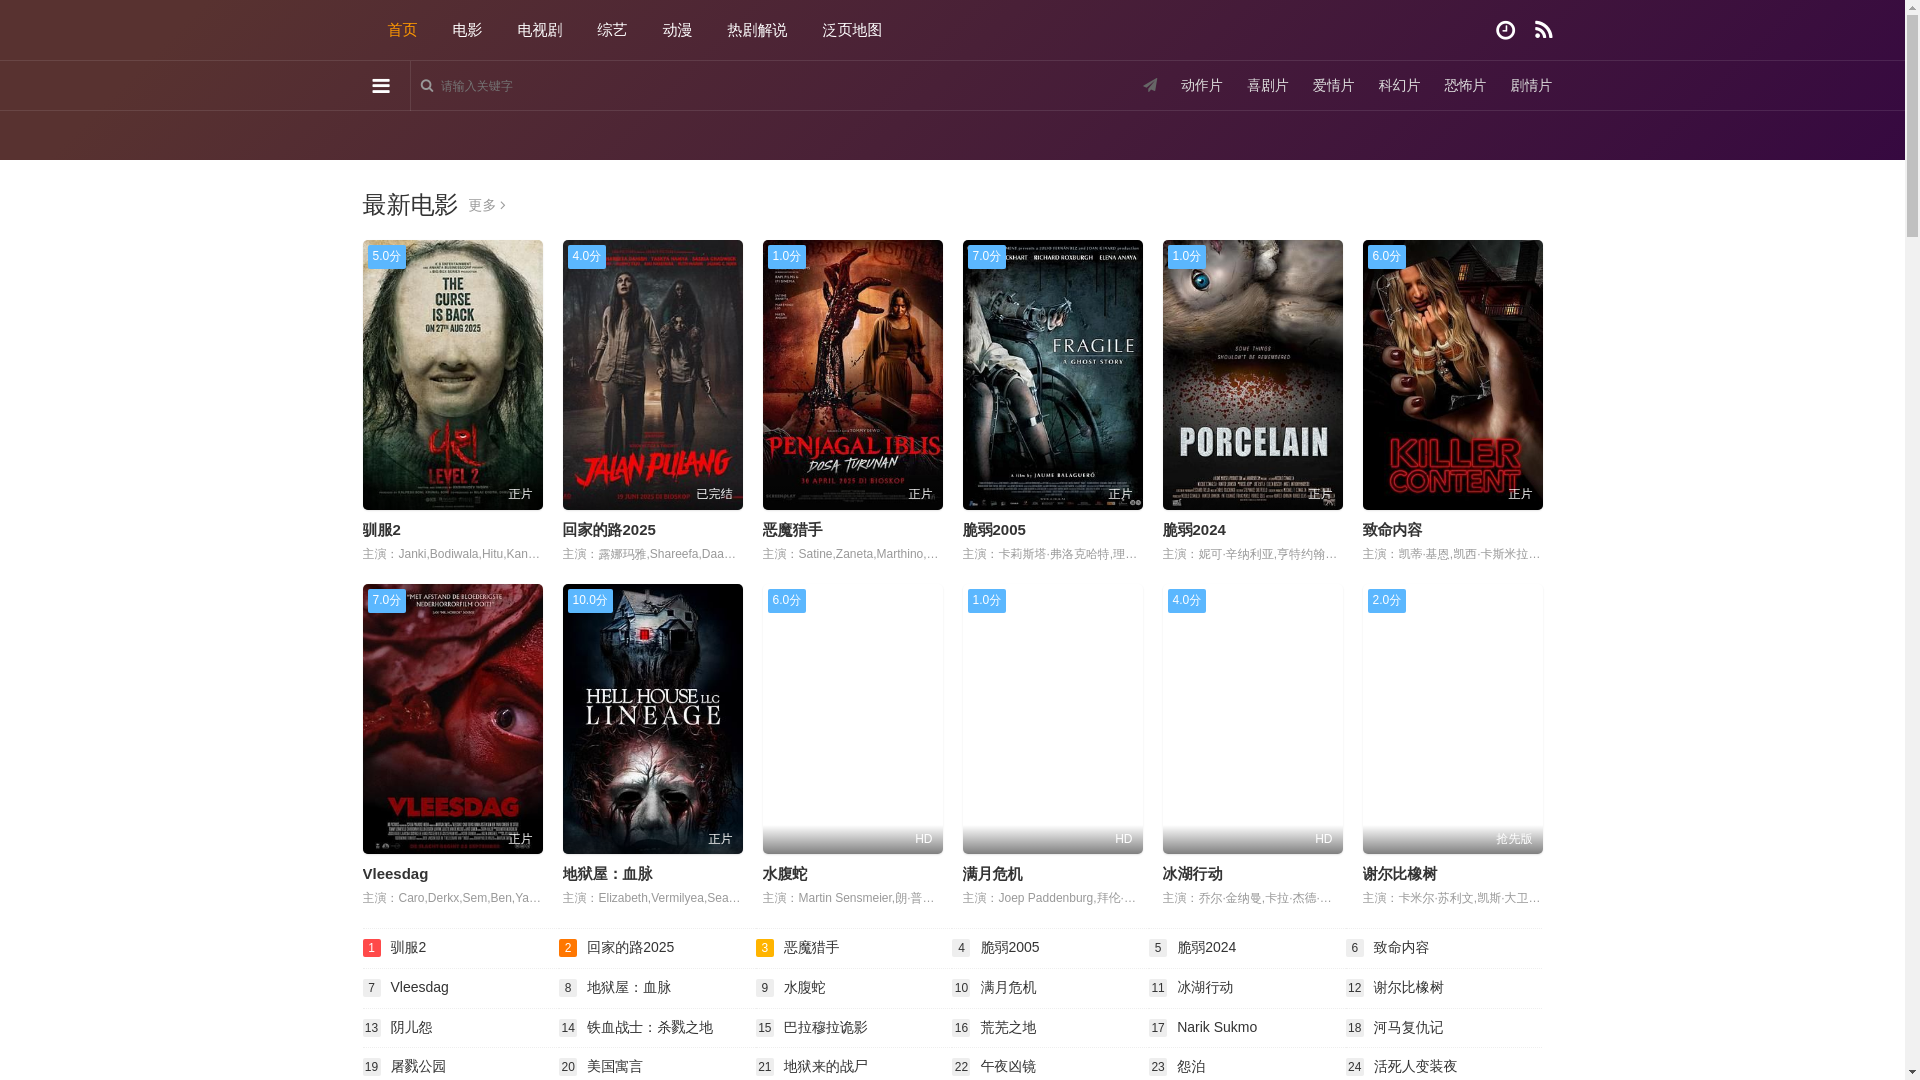The width and height of the screenshot is (1920, 1080).
Task: Browse the 恐怖片 genre
Action: coord(1465,86)
